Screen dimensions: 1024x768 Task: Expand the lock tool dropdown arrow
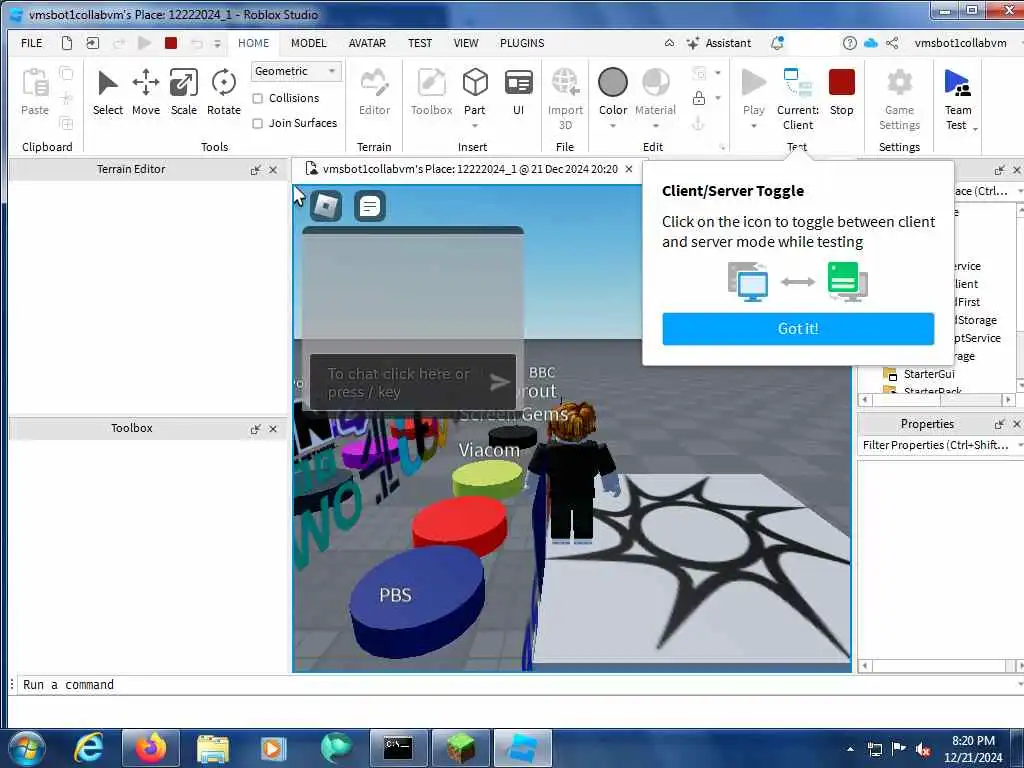tap(718, 99)
